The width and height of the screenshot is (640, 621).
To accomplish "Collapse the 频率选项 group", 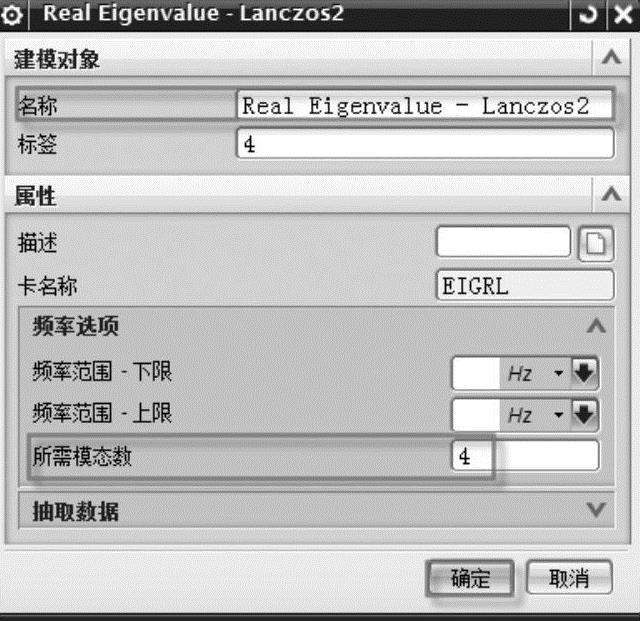I will pos(596,325).
